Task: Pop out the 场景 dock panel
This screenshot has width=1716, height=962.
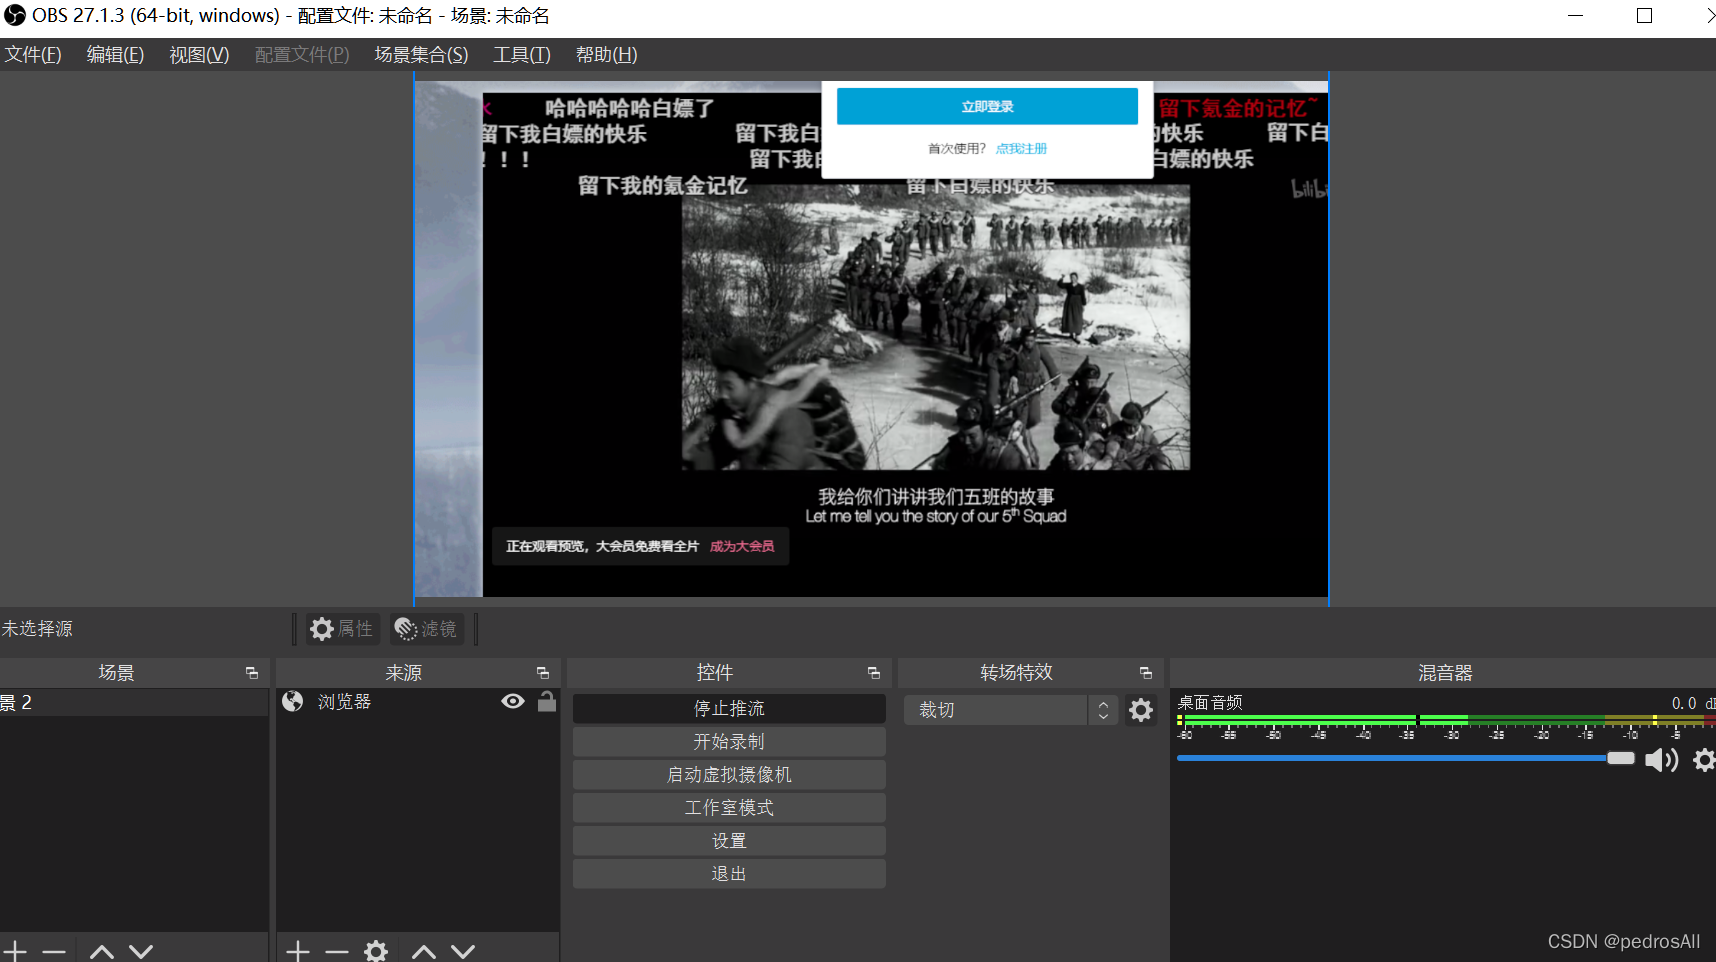Action: [x=252, y=673]
